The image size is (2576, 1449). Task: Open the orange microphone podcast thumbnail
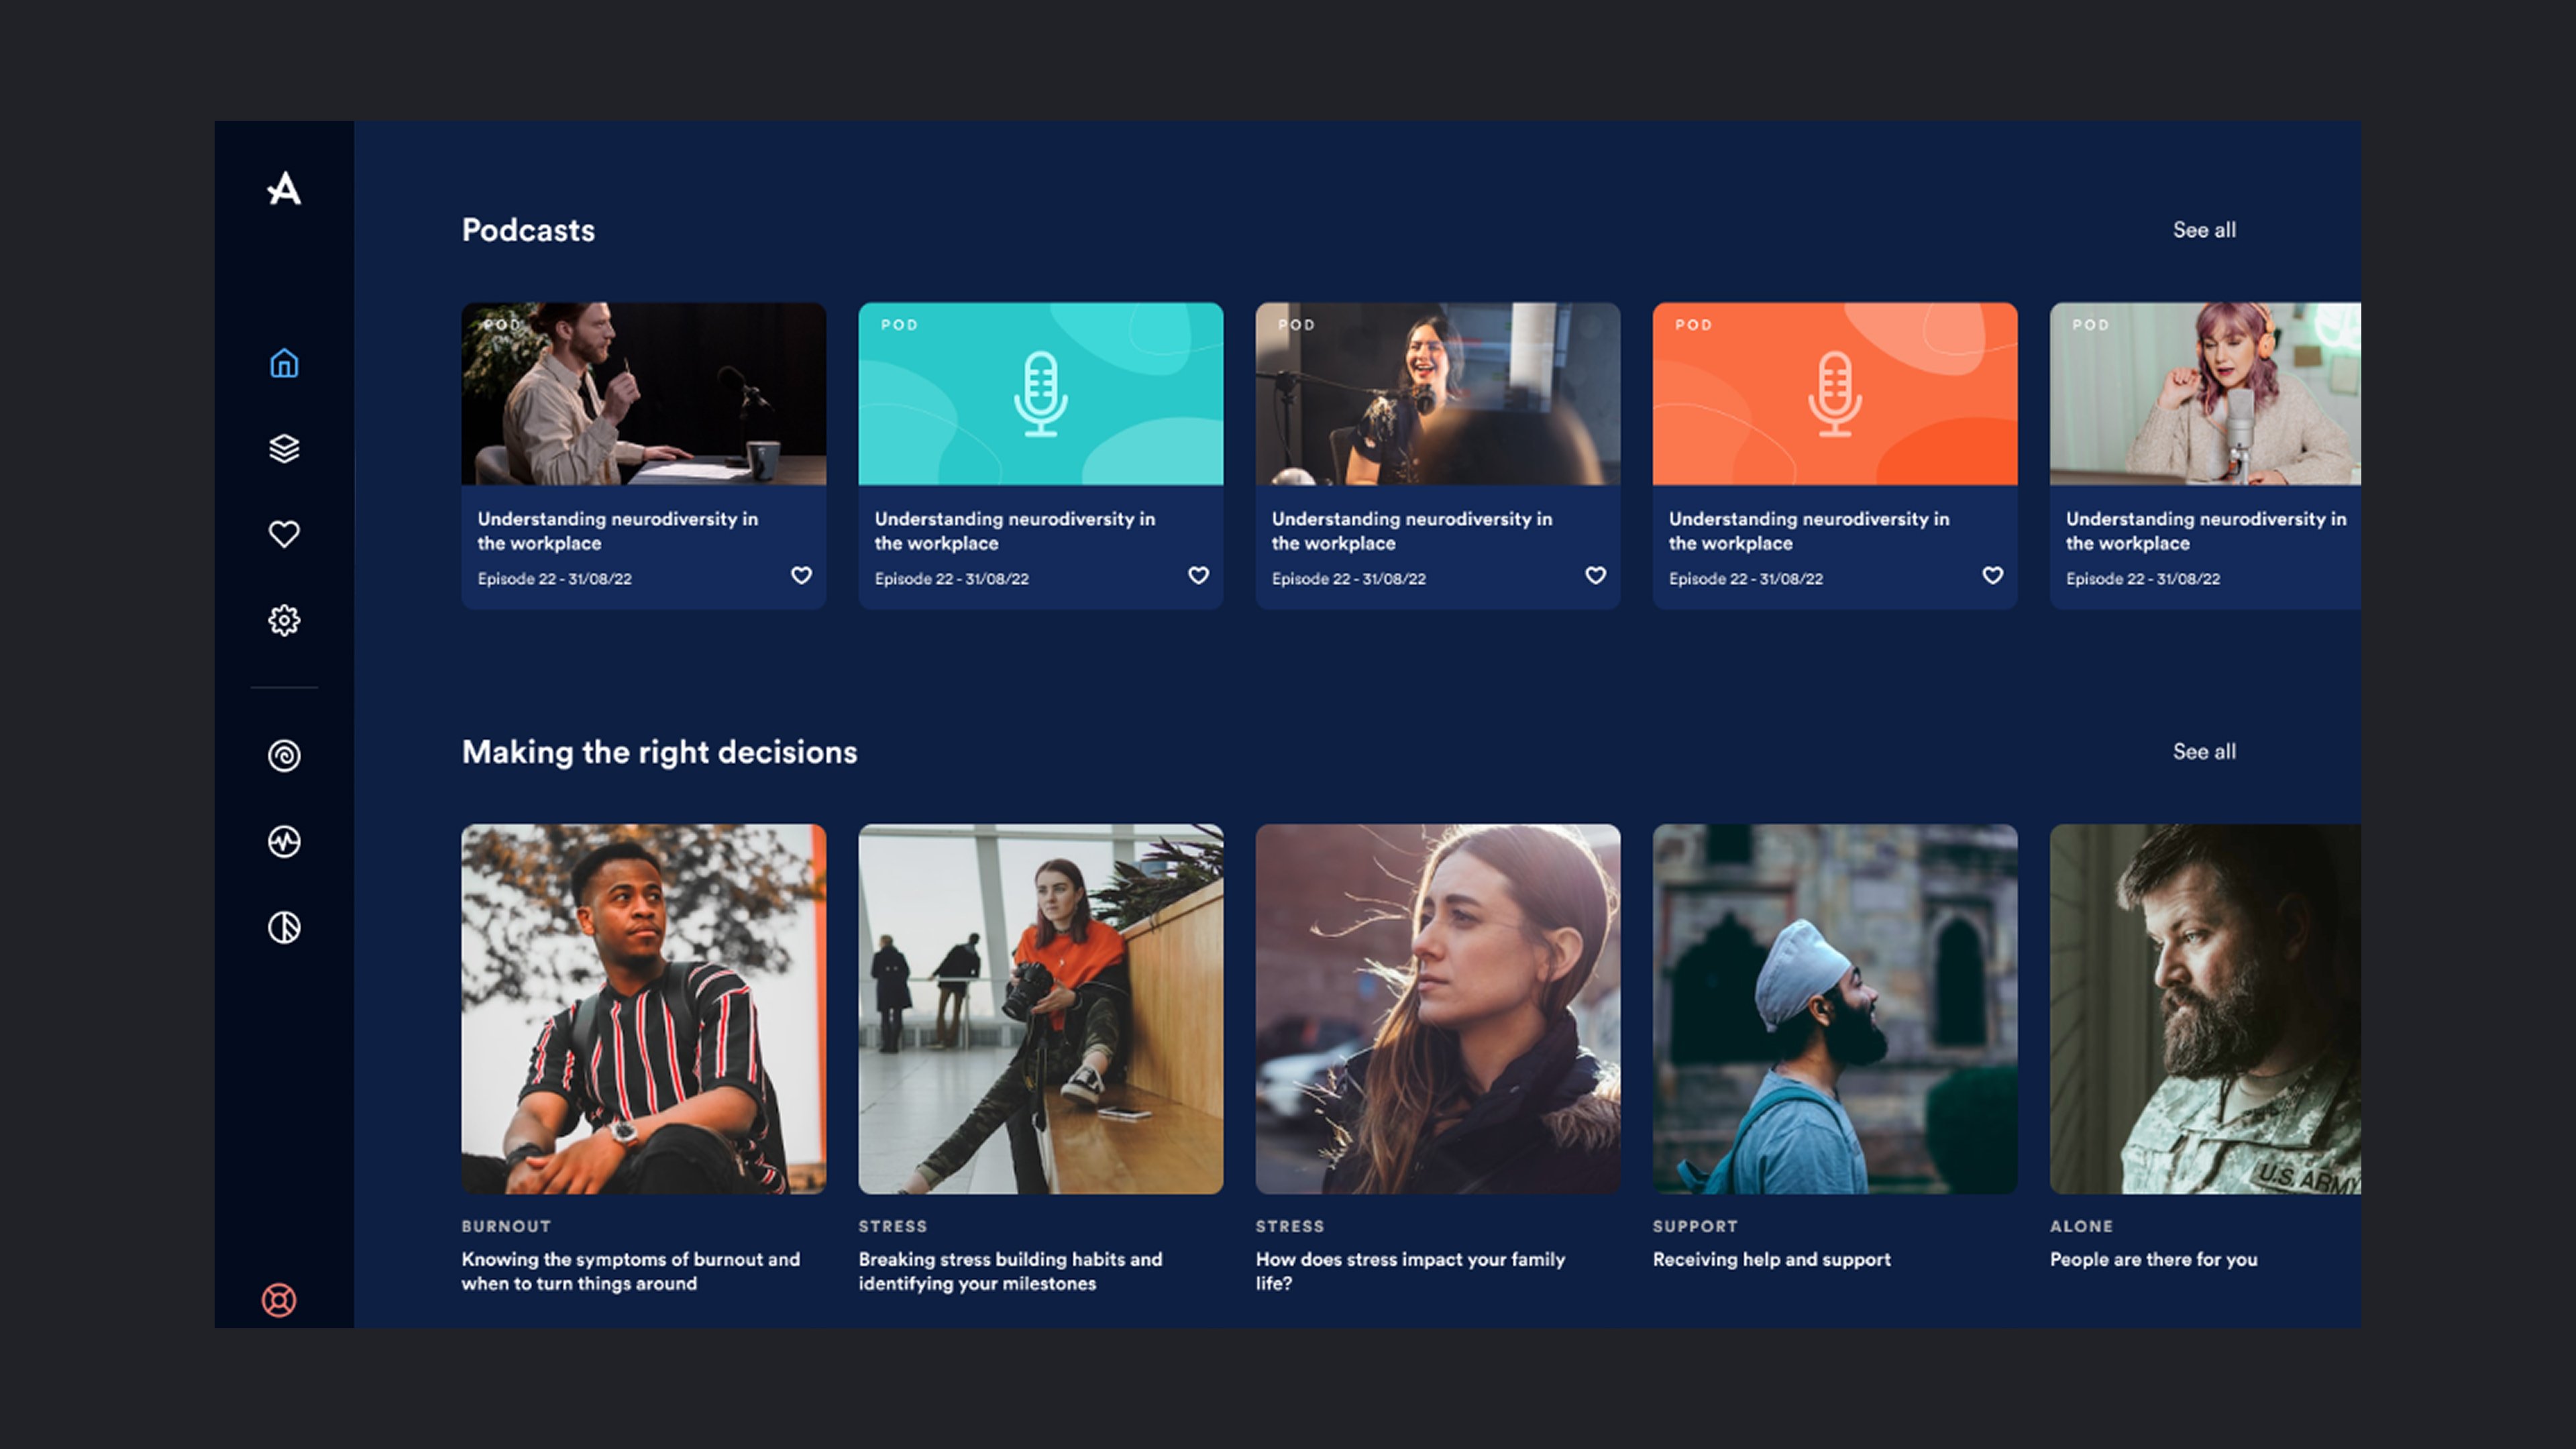pos(1834,394)
